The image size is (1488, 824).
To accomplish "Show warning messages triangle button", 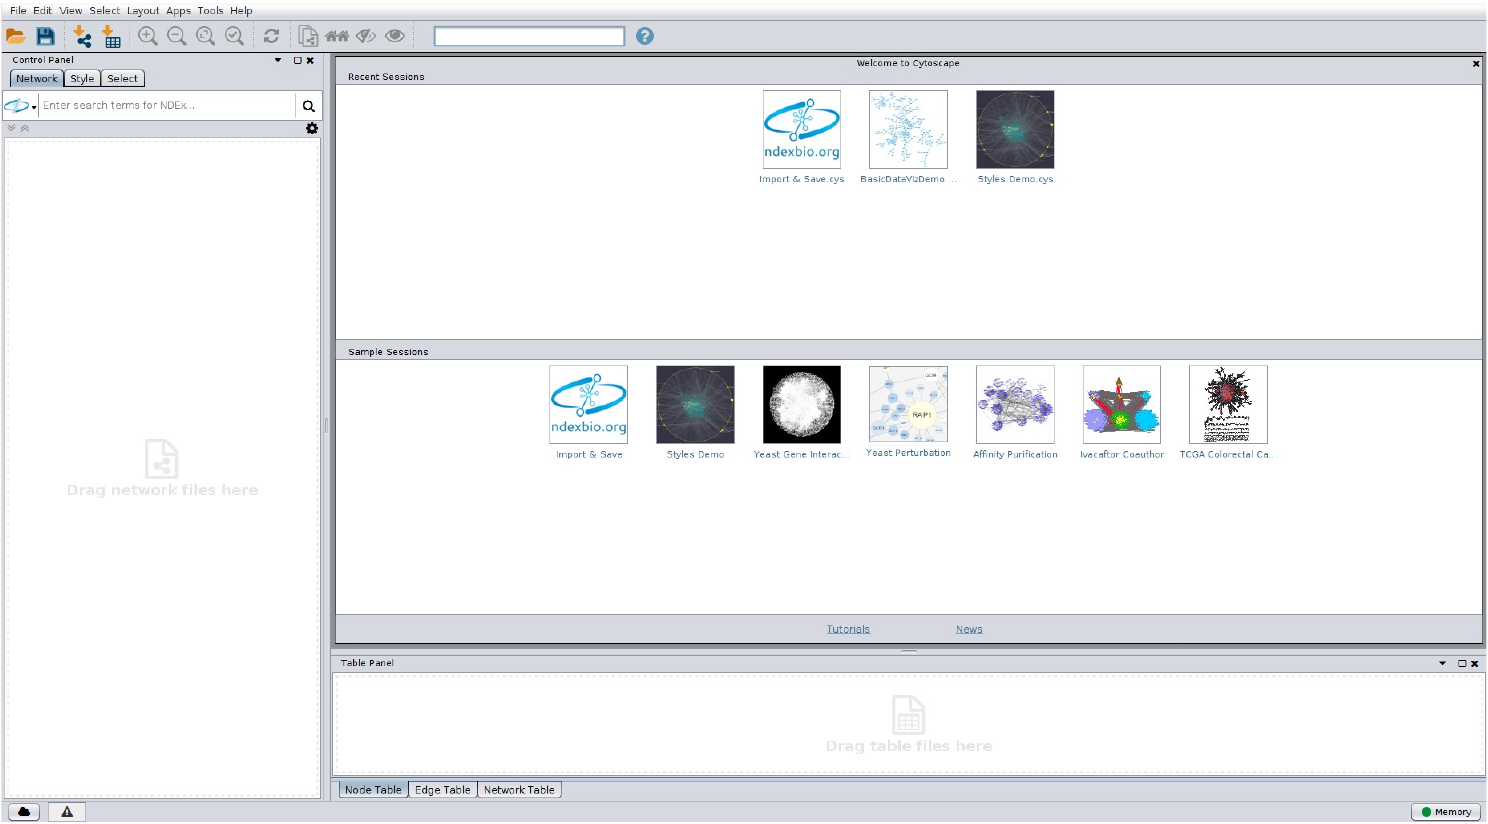I will click(67, 812).
